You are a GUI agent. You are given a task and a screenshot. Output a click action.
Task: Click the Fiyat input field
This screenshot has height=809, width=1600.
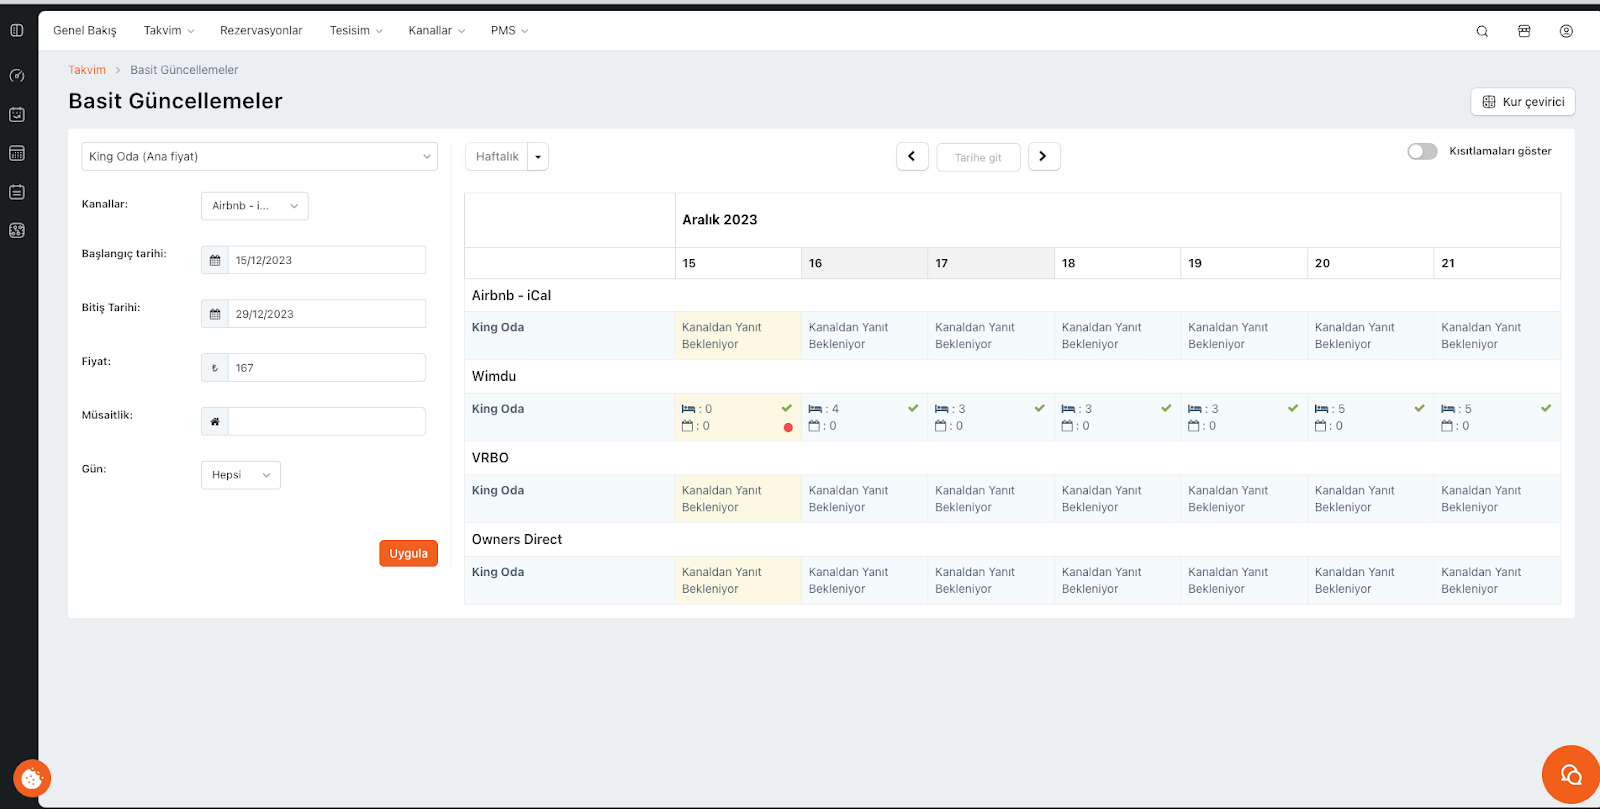[326, 368]
